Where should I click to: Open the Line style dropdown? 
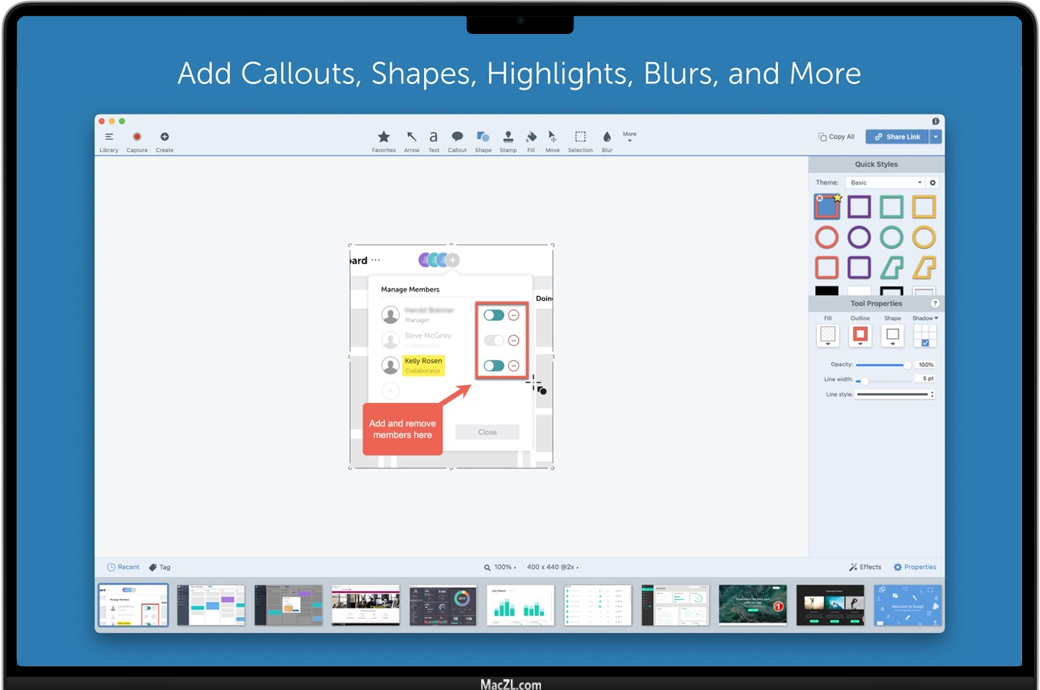(894, 395)
